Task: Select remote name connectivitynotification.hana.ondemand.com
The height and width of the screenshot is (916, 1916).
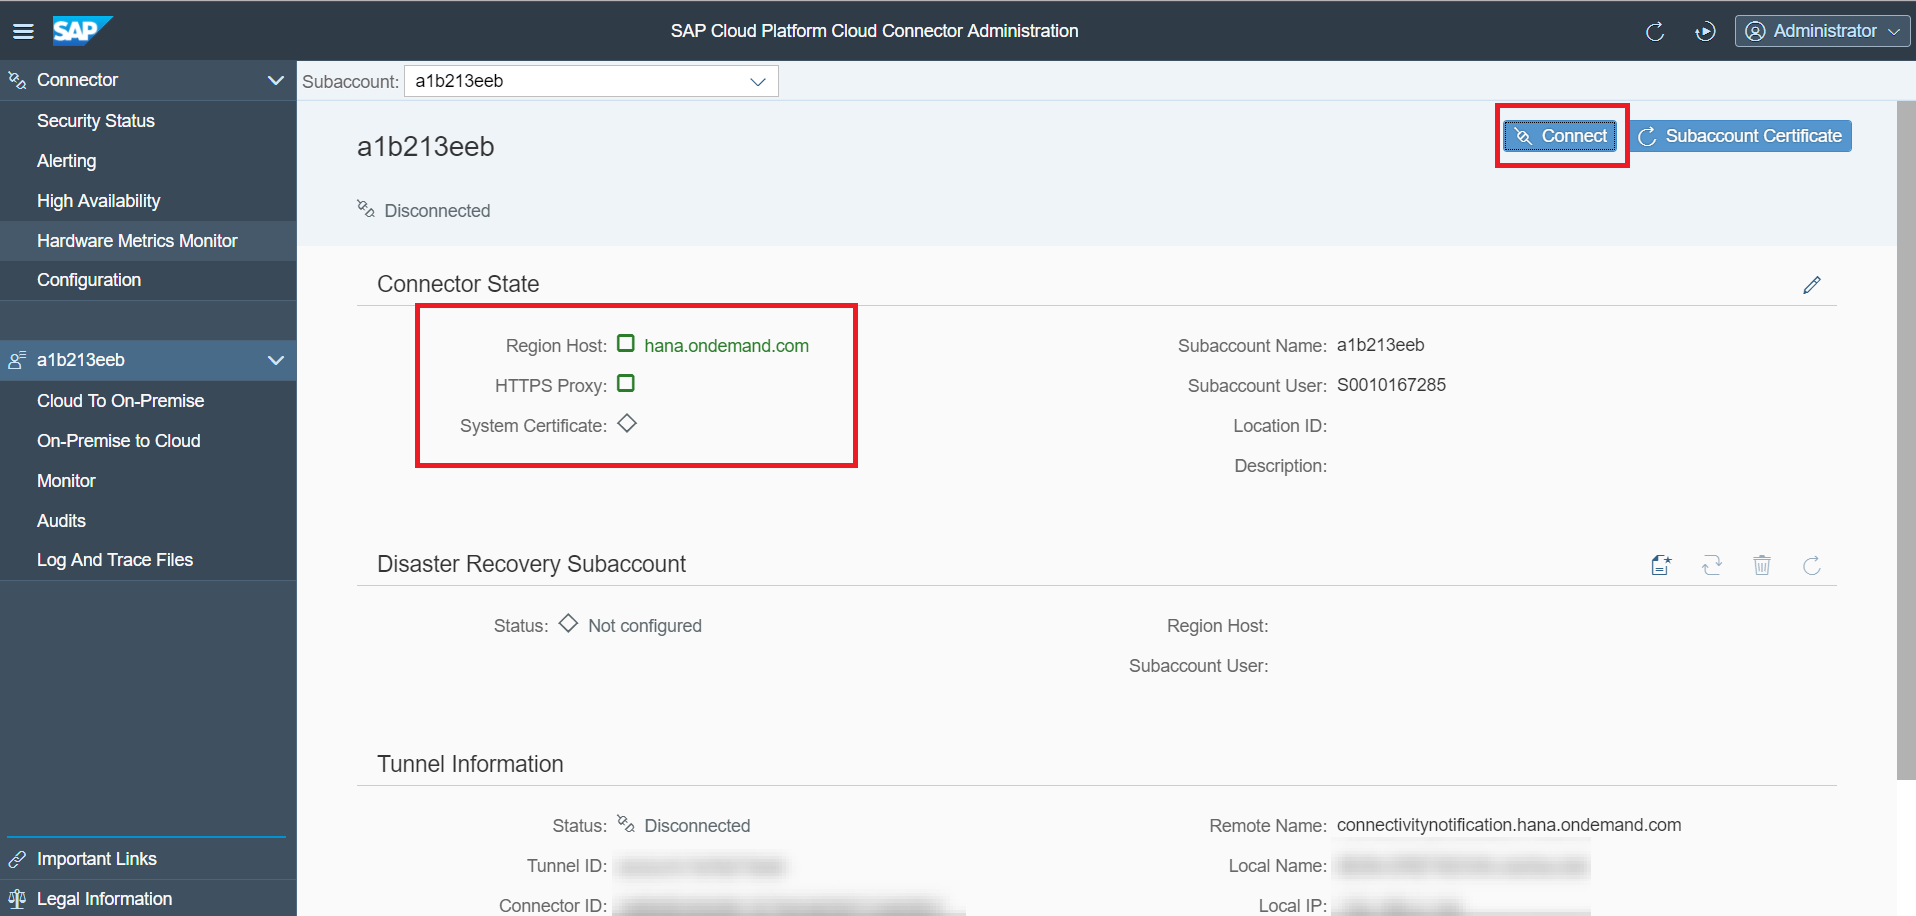Action: coord(1509,825)
